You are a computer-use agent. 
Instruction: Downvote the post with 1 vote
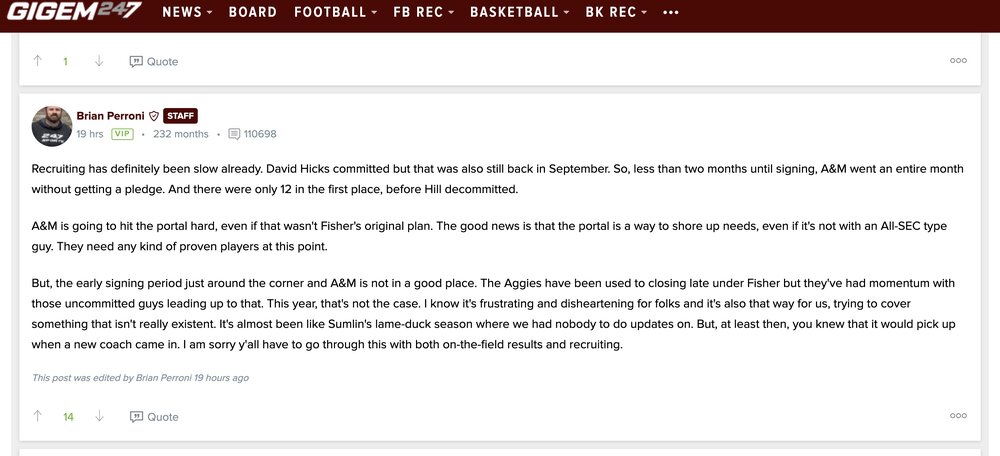click(x=99, y=61)
